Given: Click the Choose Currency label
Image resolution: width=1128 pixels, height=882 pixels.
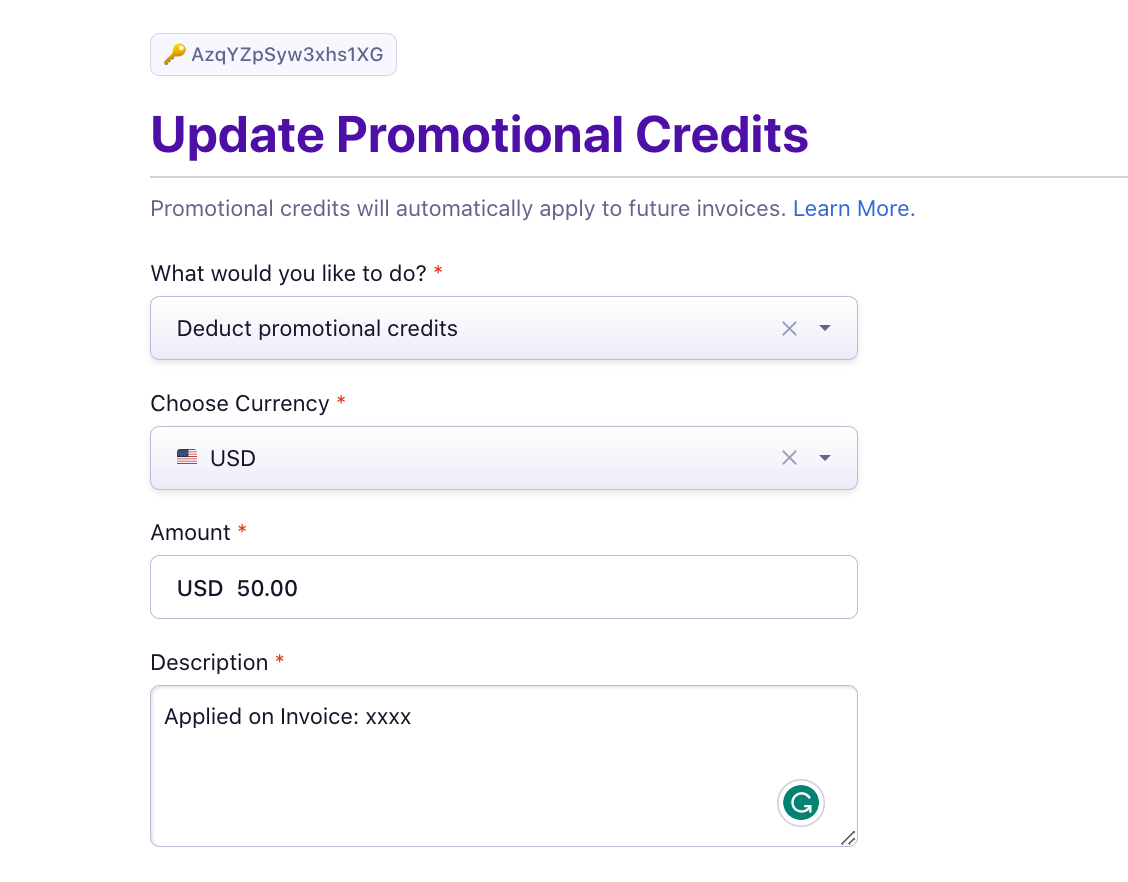Looking at the screenshot, I should point(240,404).
